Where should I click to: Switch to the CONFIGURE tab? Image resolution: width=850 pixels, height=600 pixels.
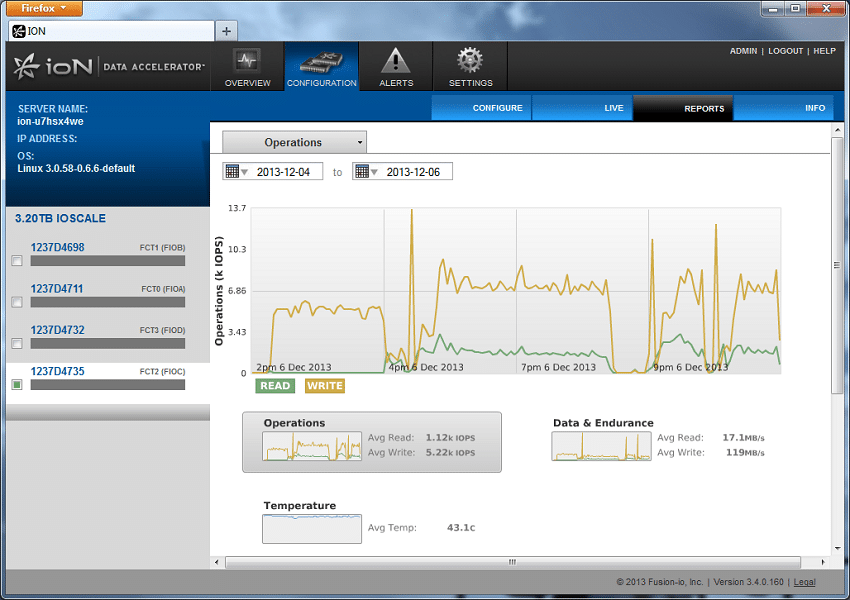[481, 108]
